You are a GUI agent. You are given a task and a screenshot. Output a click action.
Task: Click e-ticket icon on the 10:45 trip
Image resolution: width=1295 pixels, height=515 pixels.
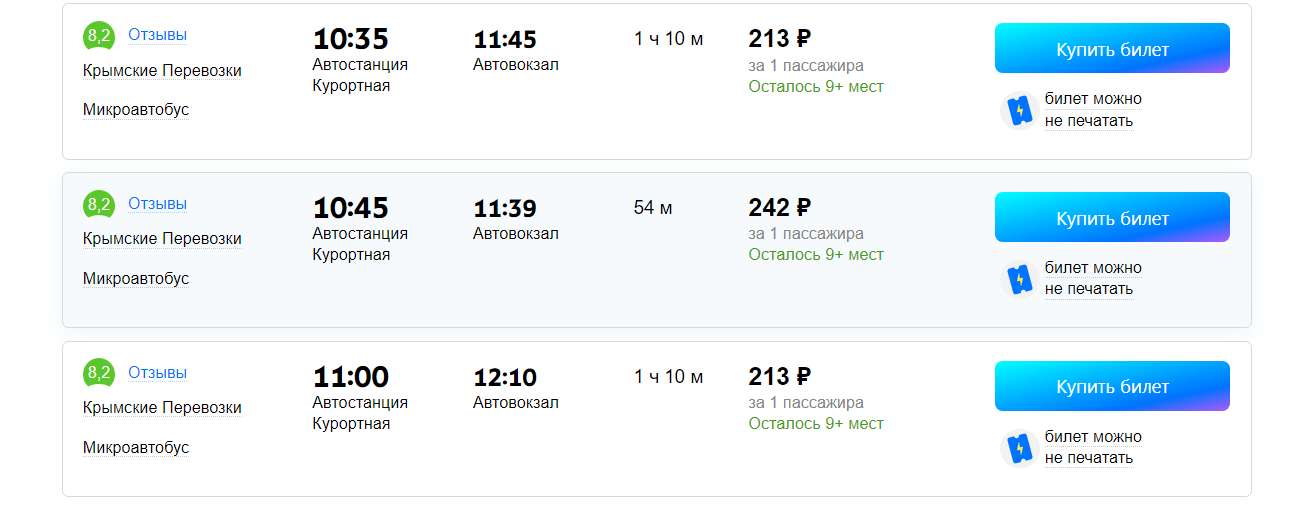(x=1019, y=279)
